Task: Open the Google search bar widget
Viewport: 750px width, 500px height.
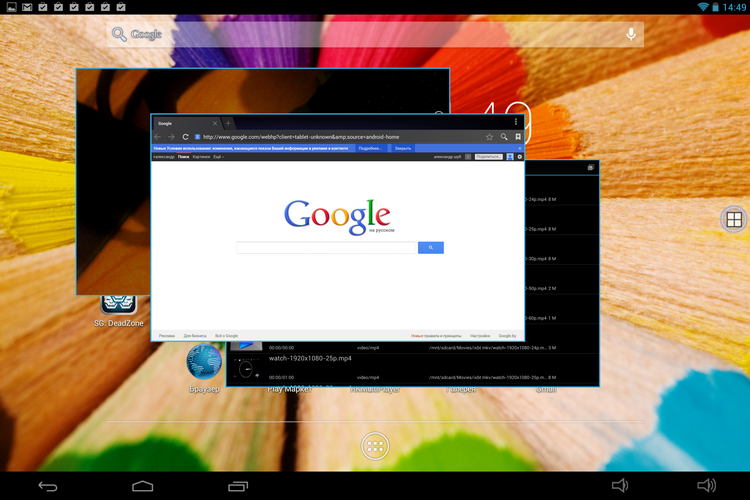Action: pos(375,34)
